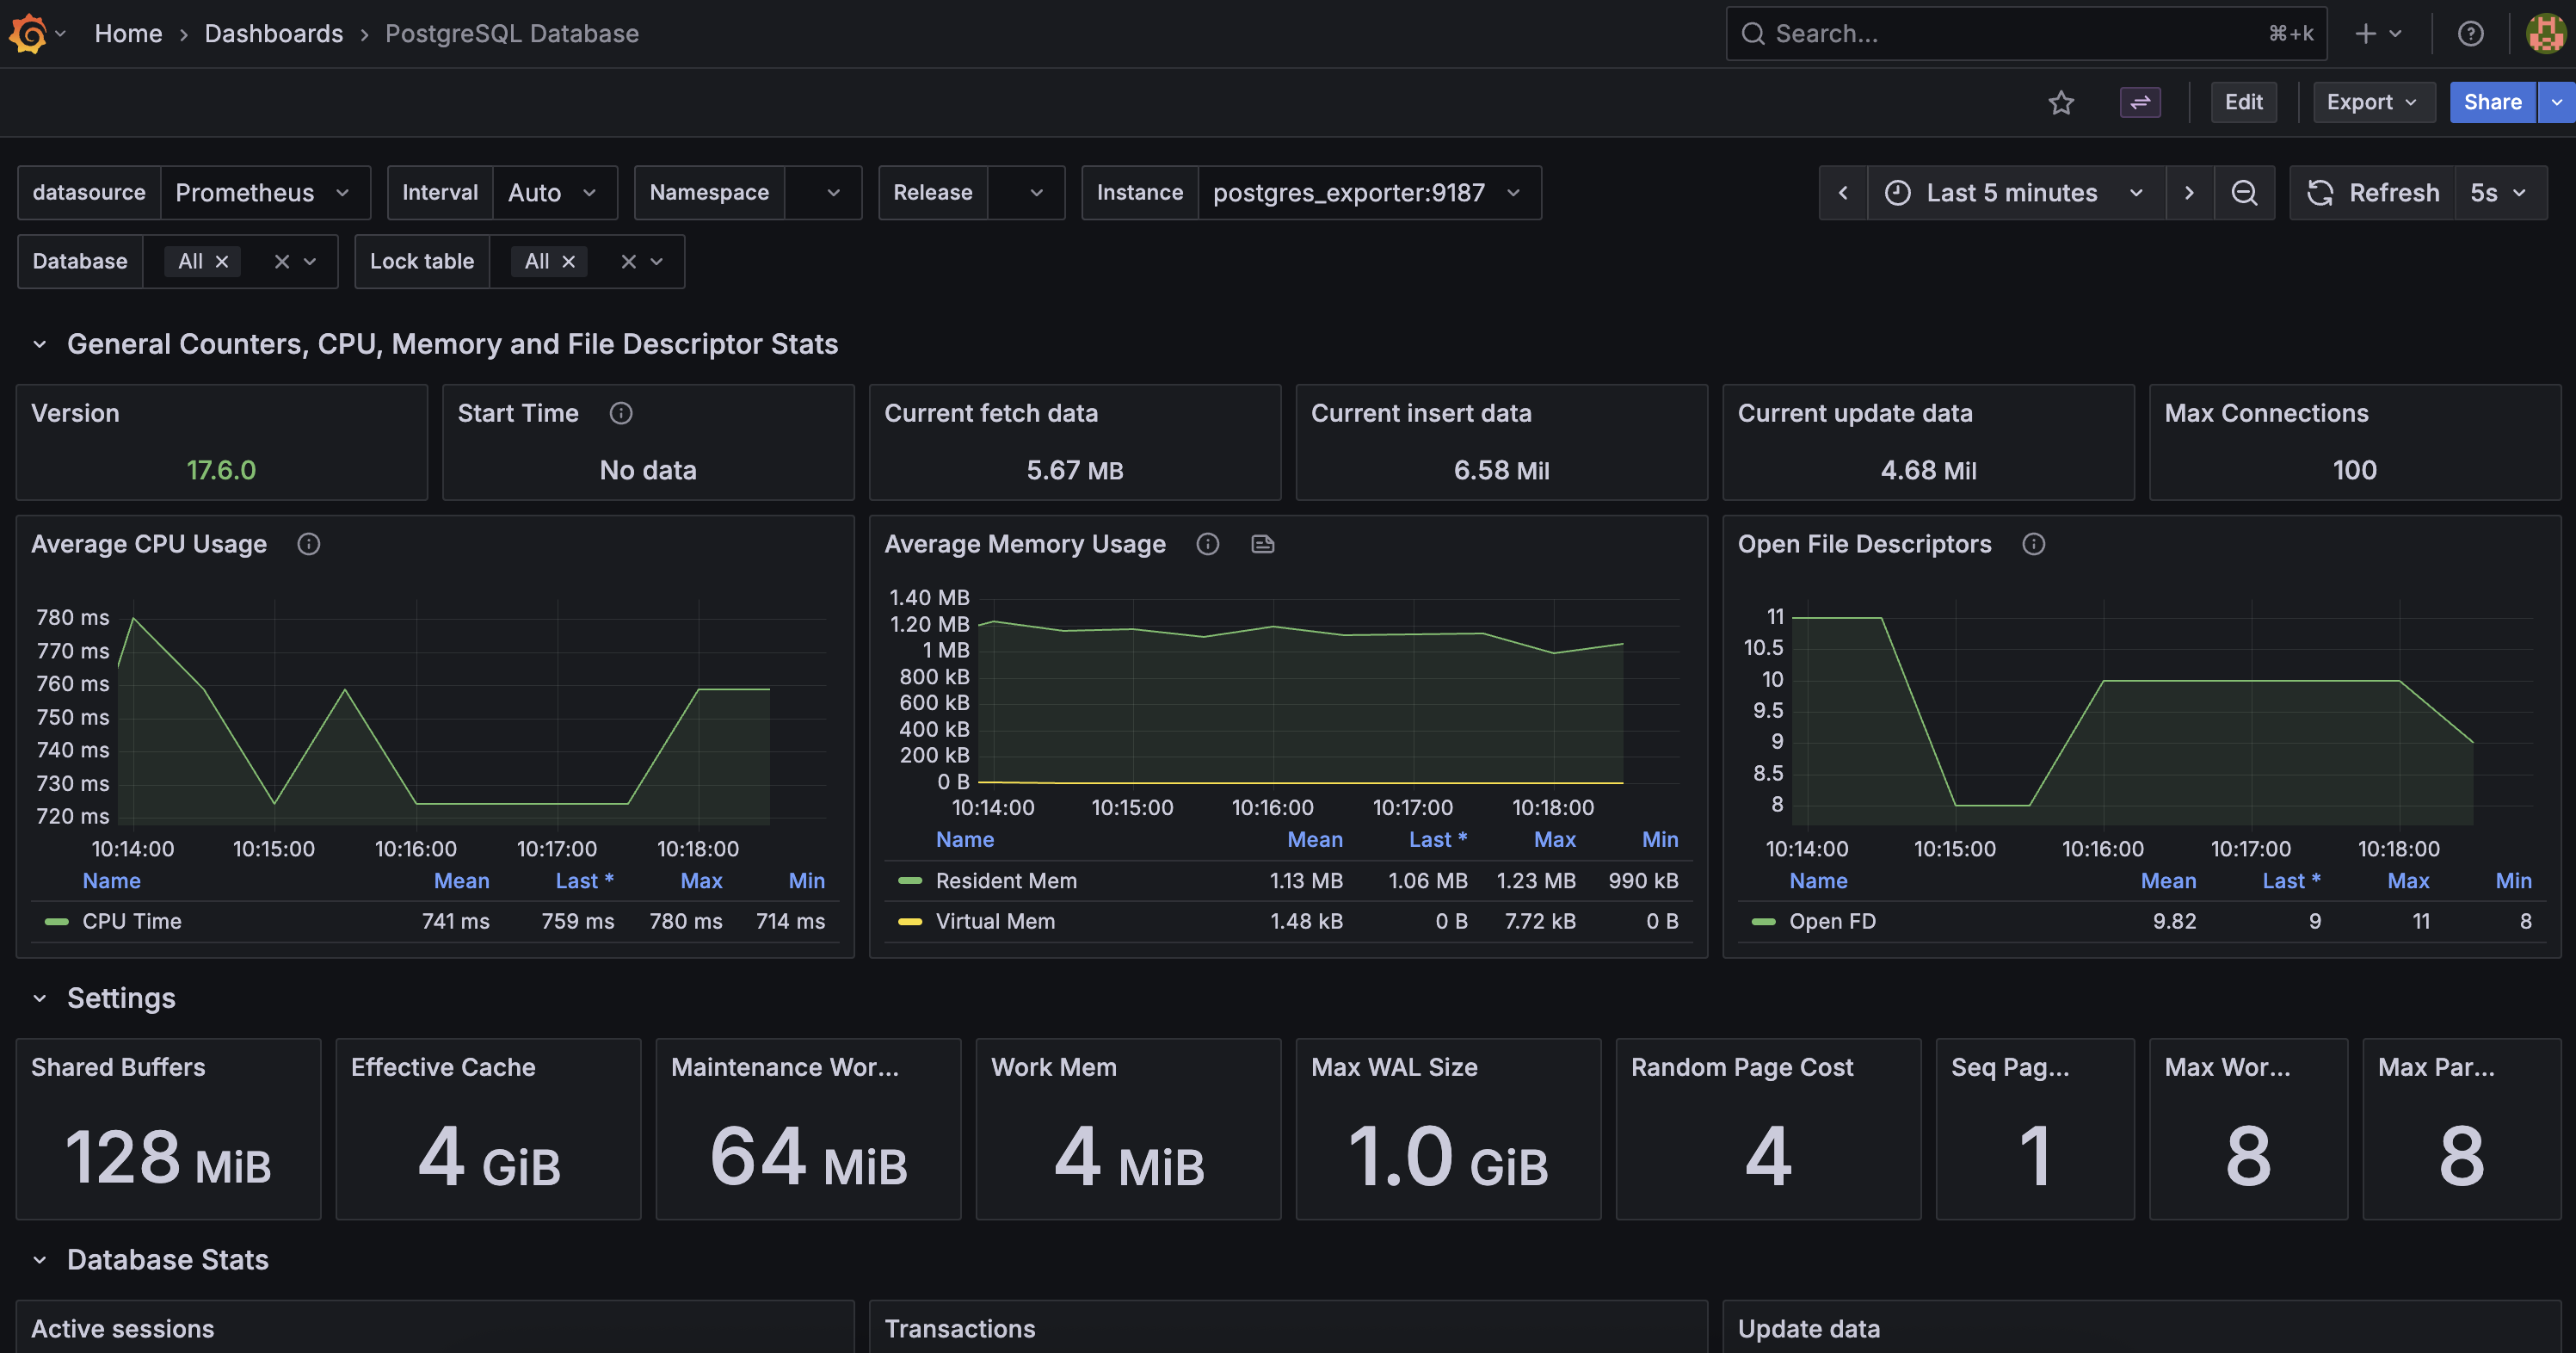Open the Last 5 minutes time range picker
Image resolution: width=2576 pixels, height=1353 pixels.
pos(2012,192)
